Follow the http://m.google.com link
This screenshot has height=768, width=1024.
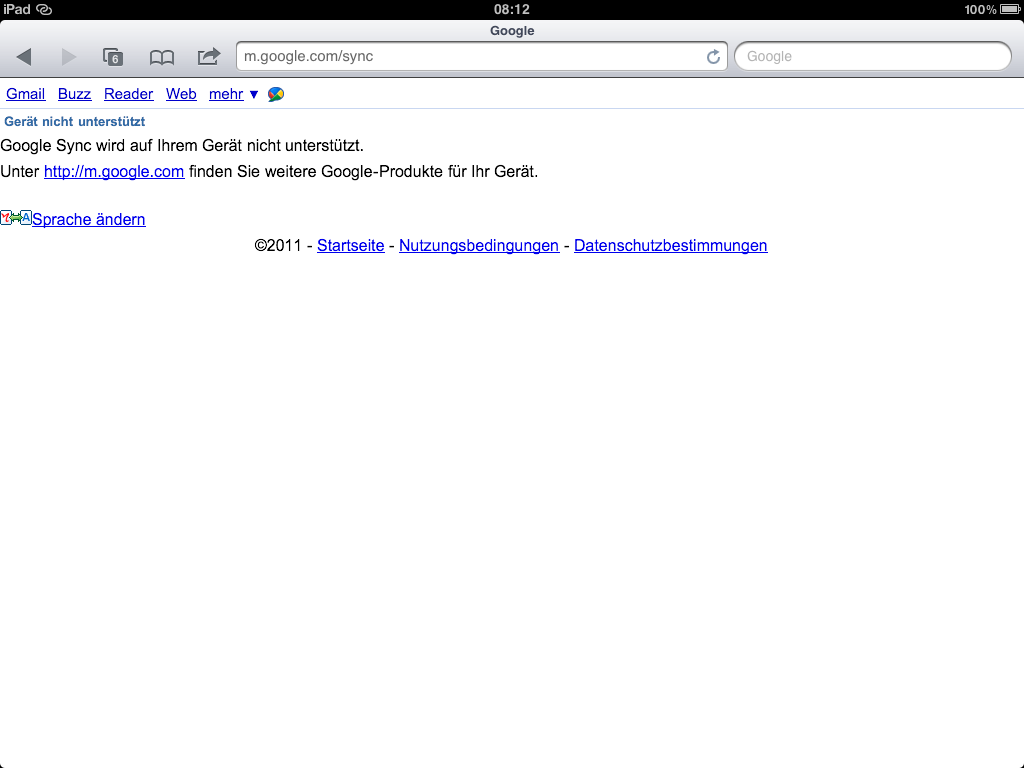pos(114,172)
